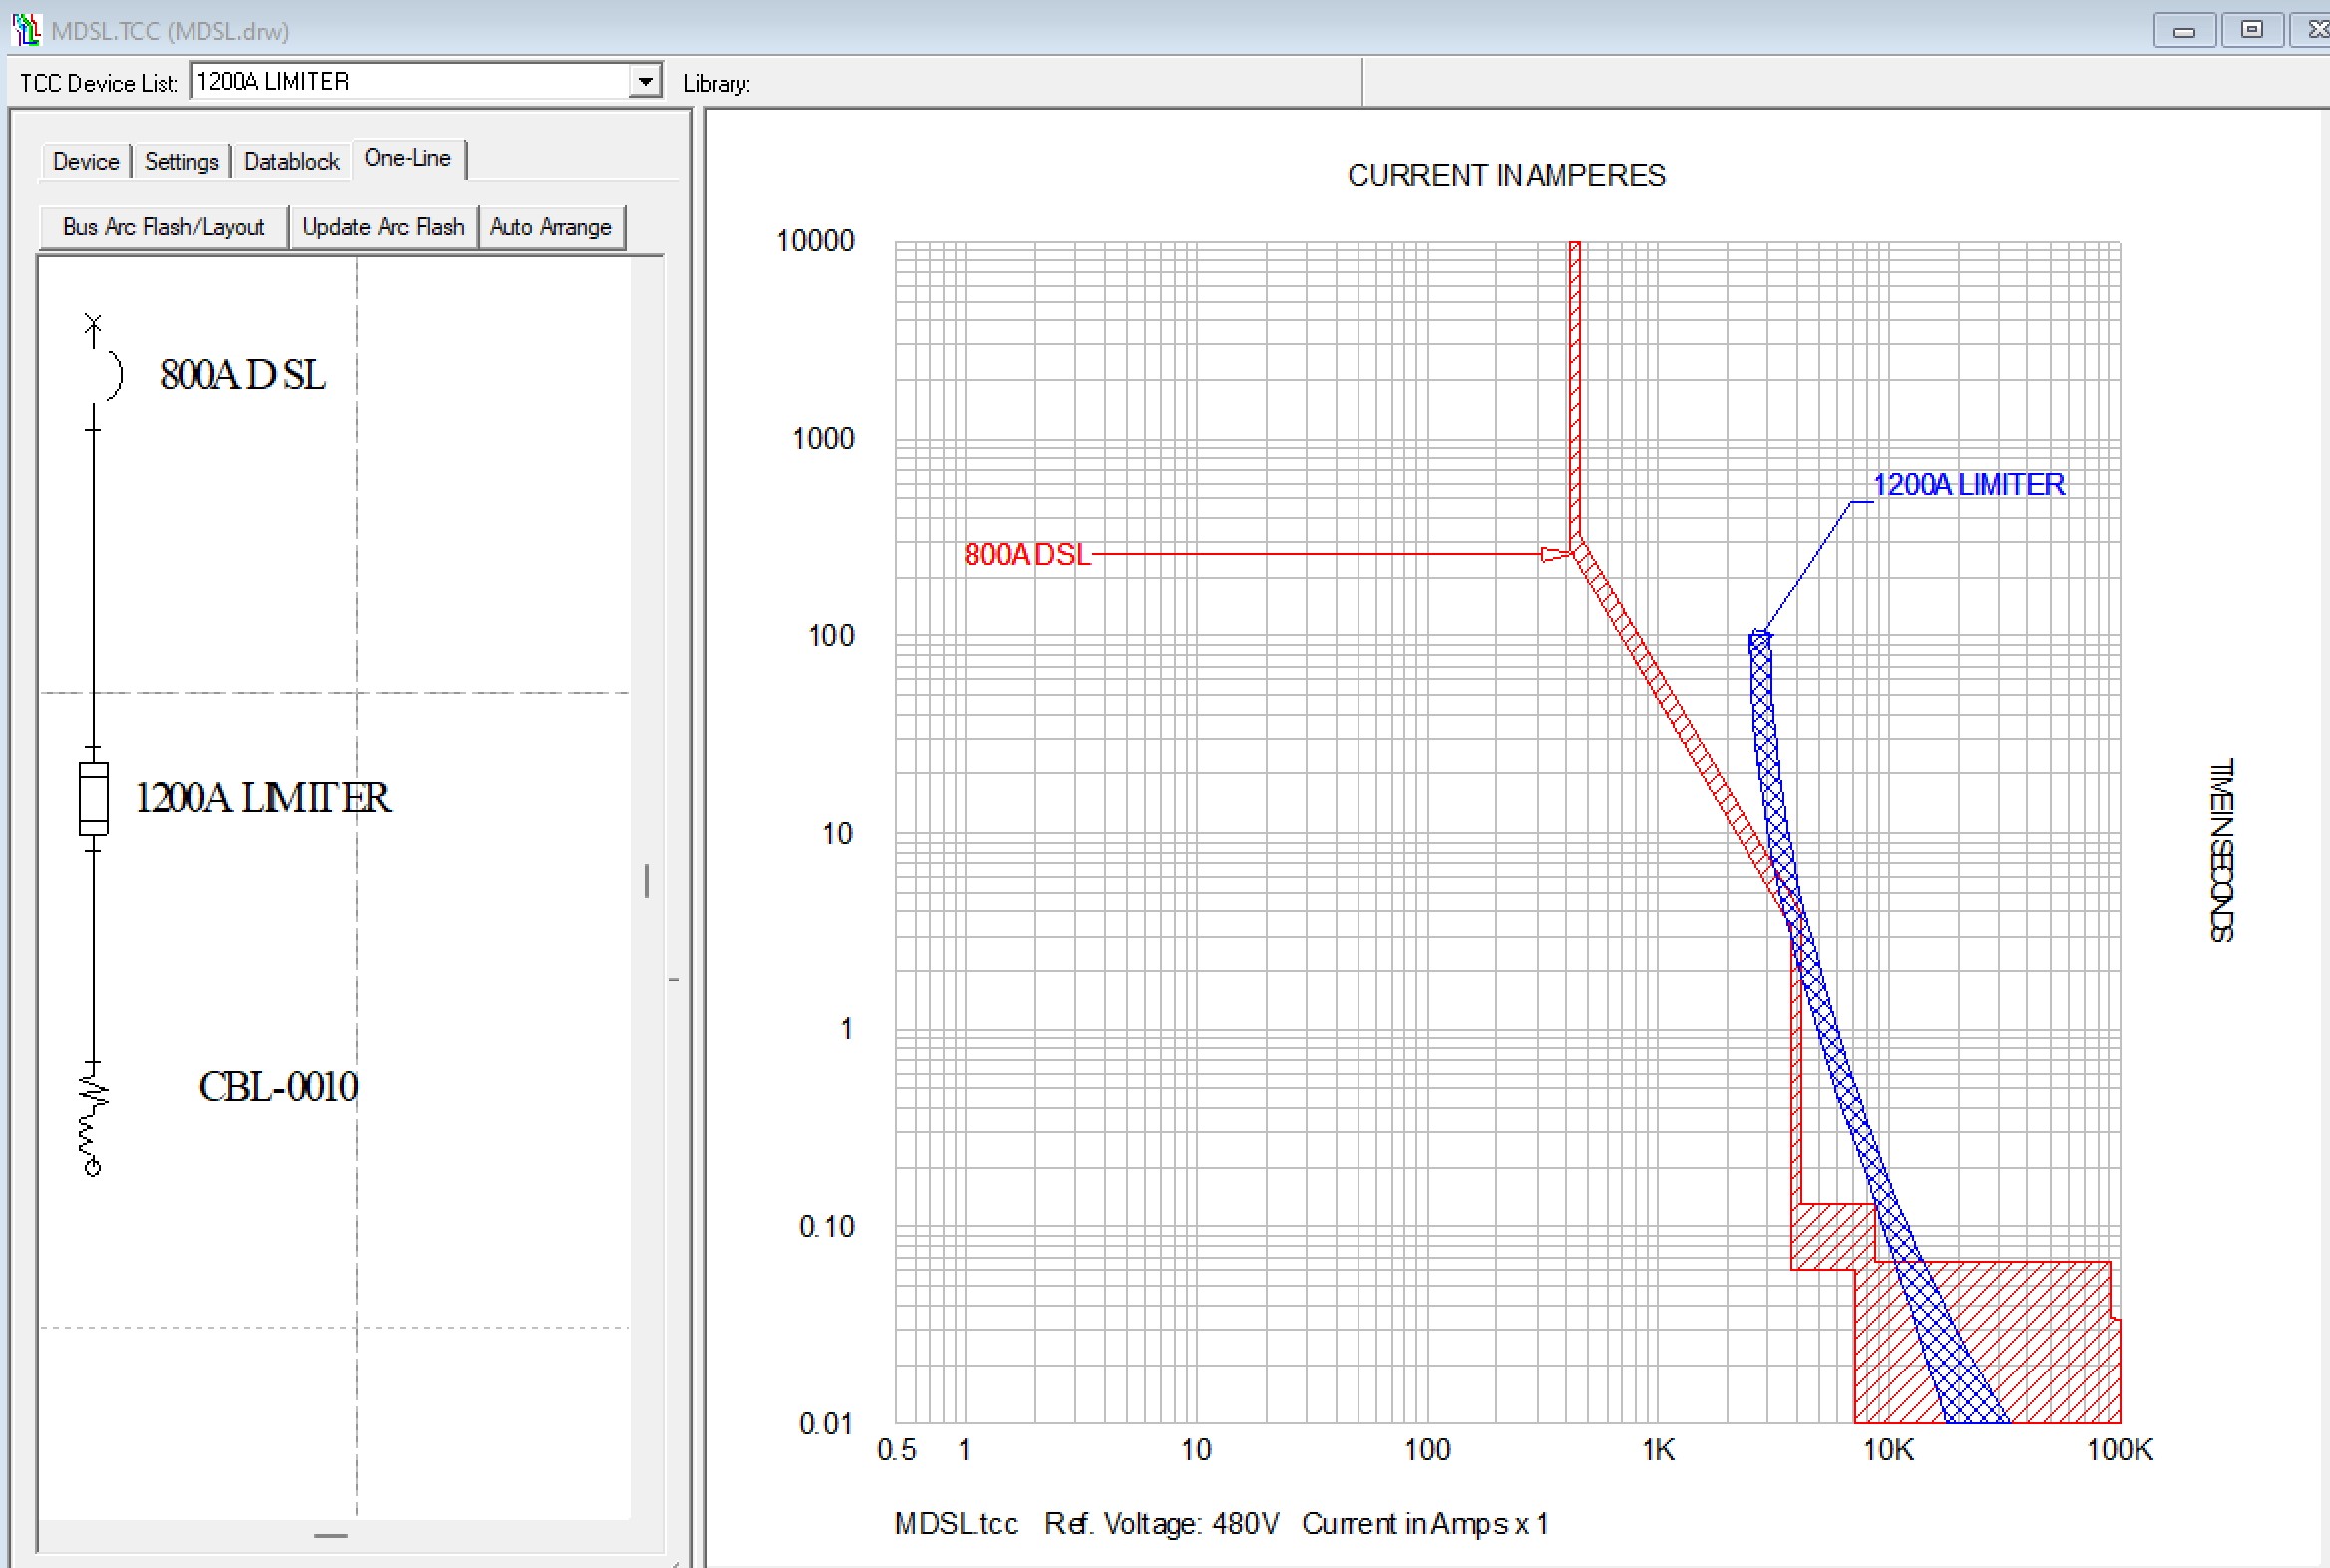Click the MDSL.TCC app icon in title bar
The image size is (2330, 1568).
27,30
